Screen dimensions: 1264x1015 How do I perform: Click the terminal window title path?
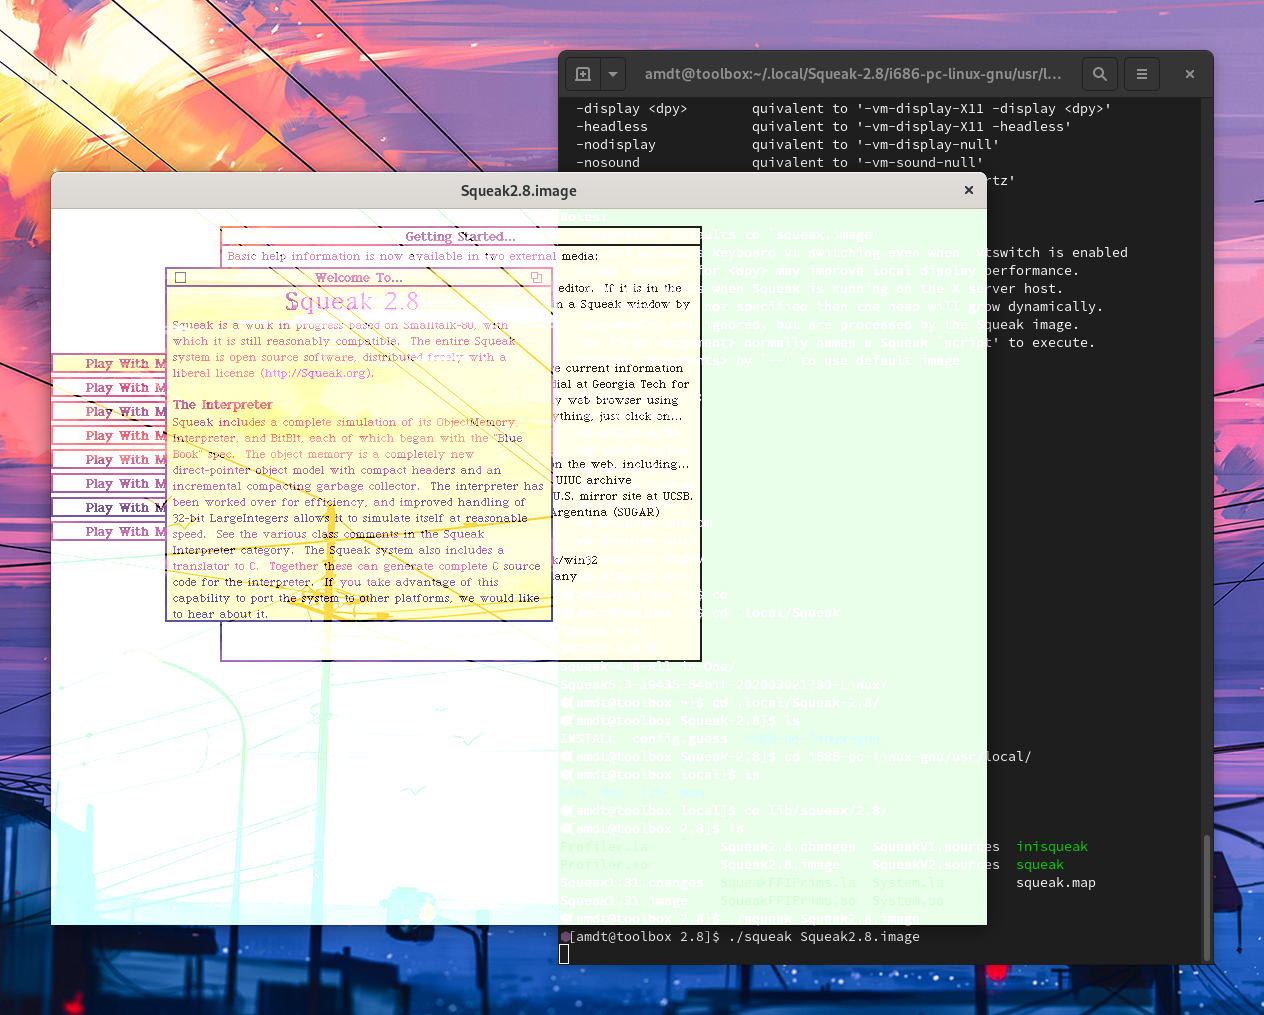(853, 74)
